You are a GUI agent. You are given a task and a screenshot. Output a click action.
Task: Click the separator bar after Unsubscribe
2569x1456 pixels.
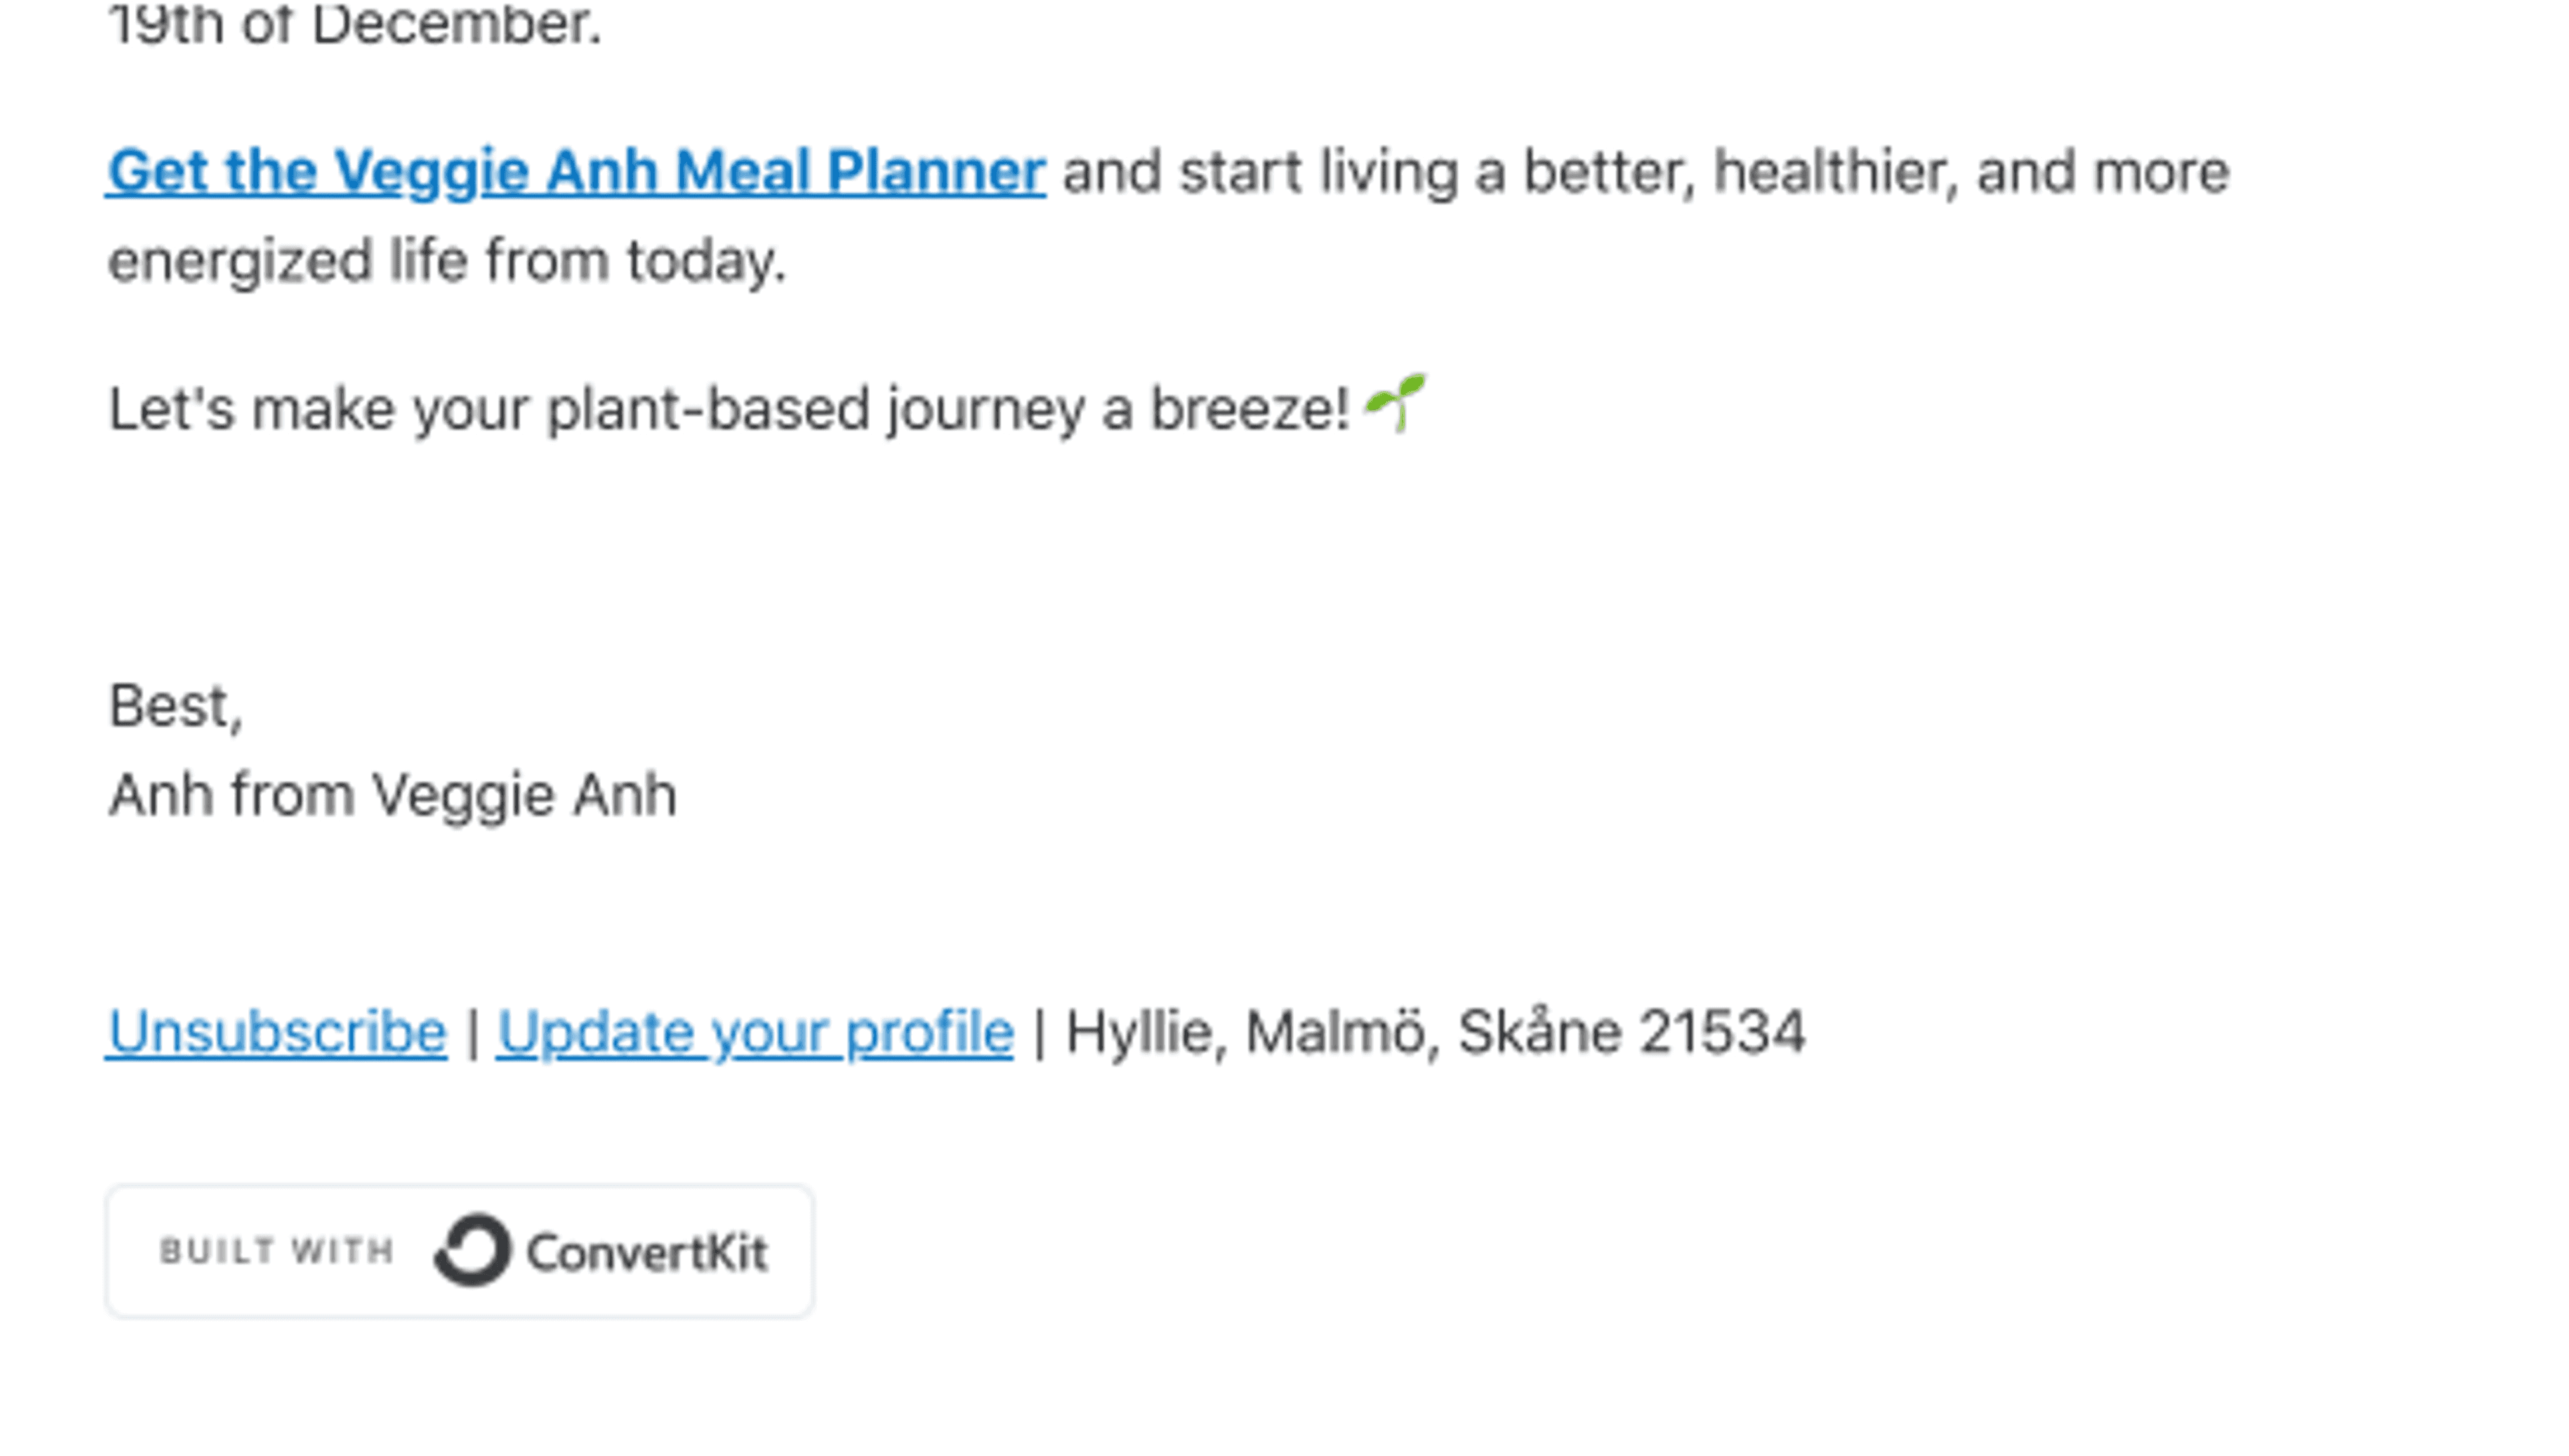(x=472, y=1032)
